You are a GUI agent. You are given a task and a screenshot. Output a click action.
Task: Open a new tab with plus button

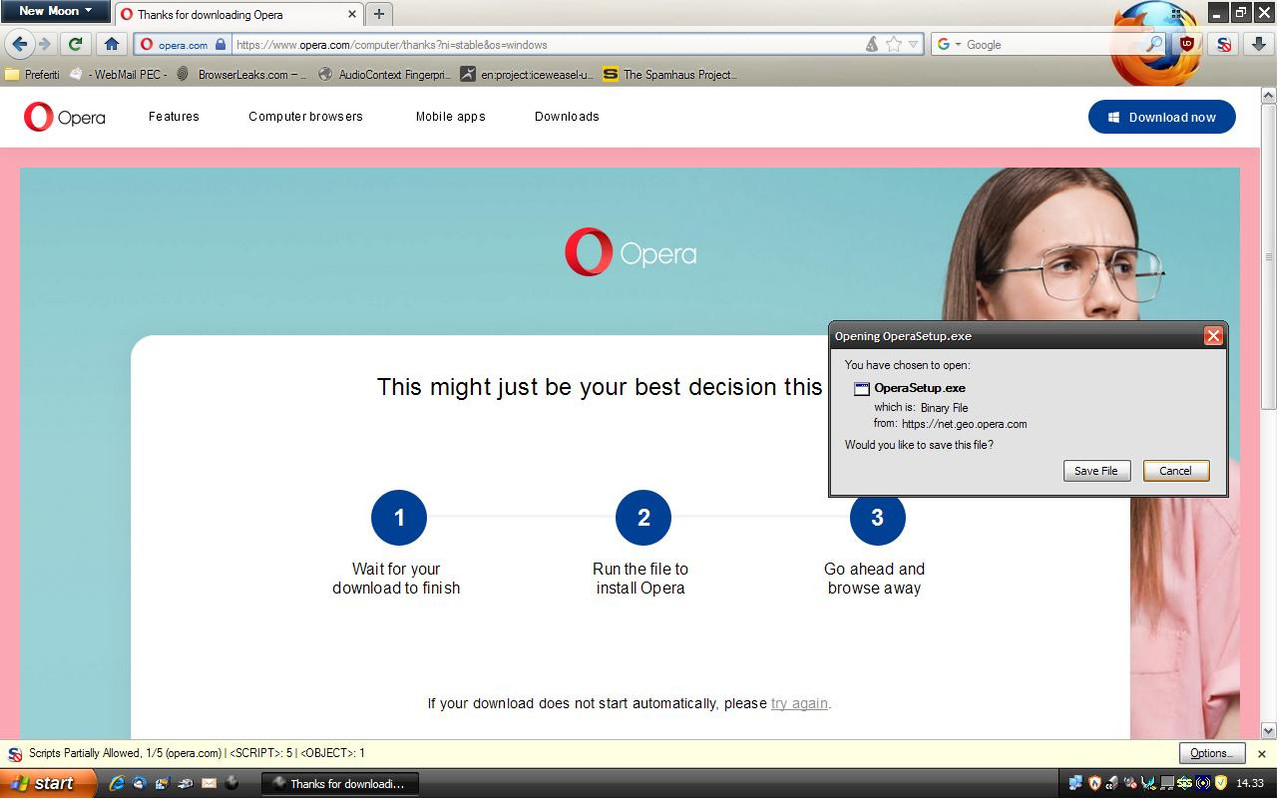pos(379,14)
